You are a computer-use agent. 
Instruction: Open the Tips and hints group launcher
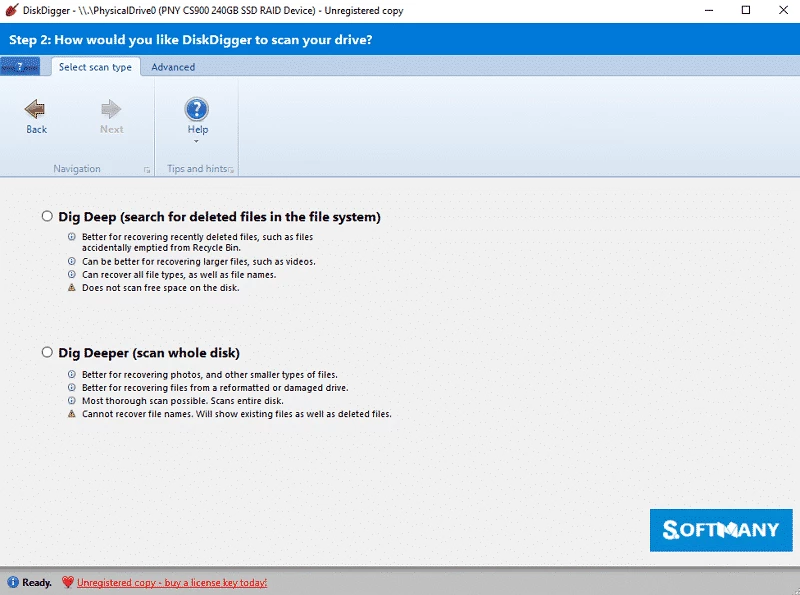coord(231,171)
